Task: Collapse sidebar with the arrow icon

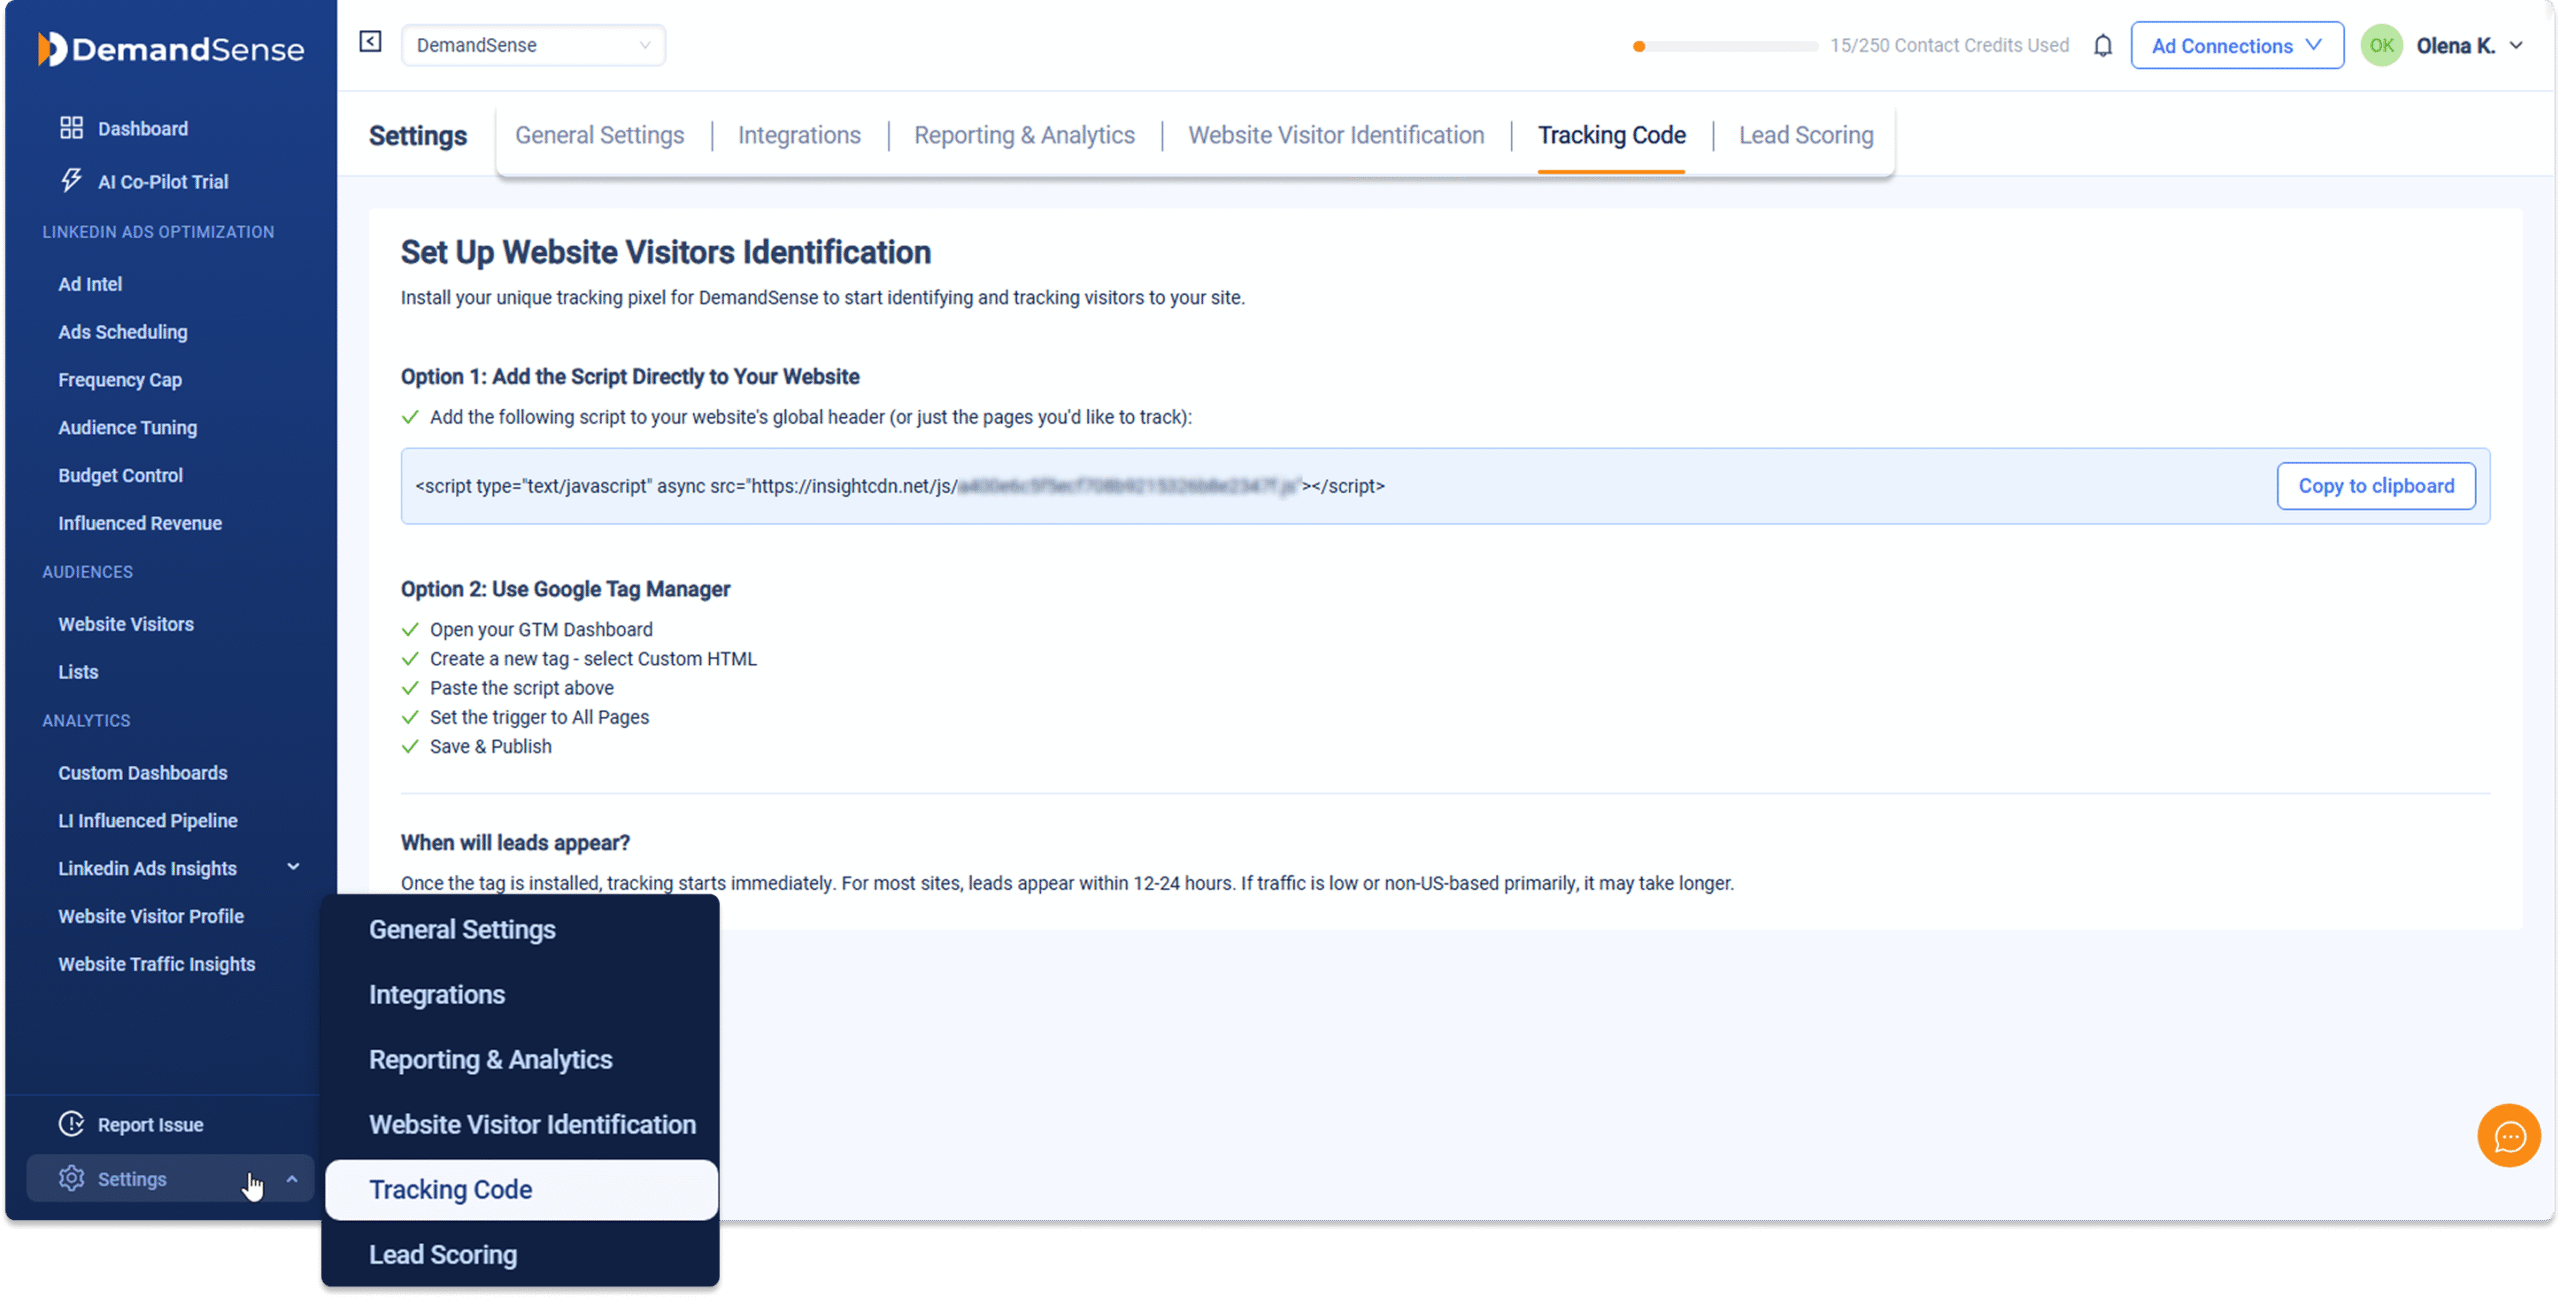Action: (370, 42)
